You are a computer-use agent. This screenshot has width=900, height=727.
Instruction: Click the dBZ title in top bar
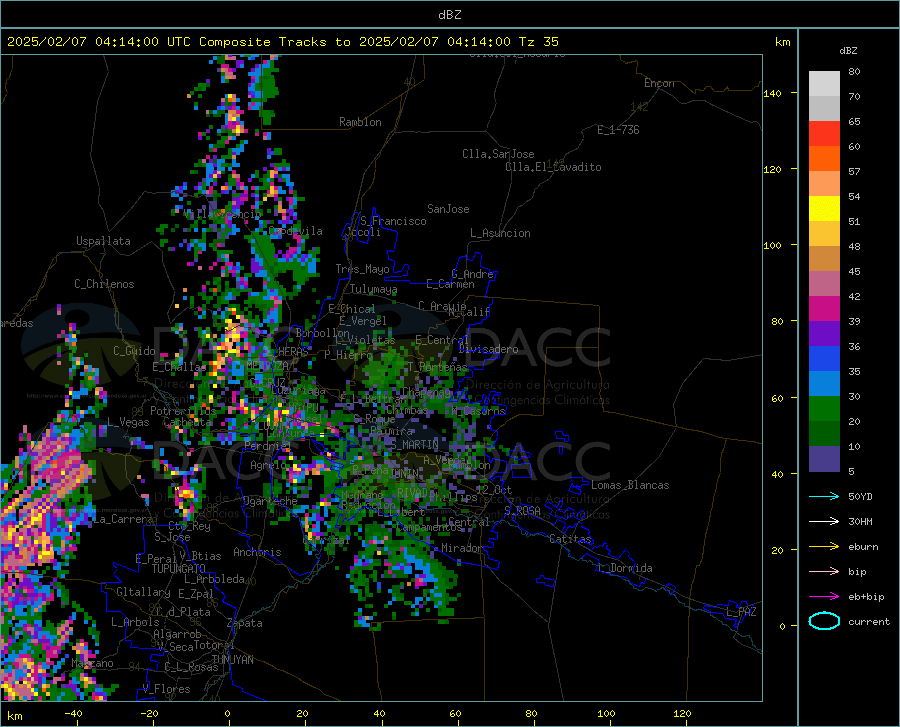[x=449, y=15]
